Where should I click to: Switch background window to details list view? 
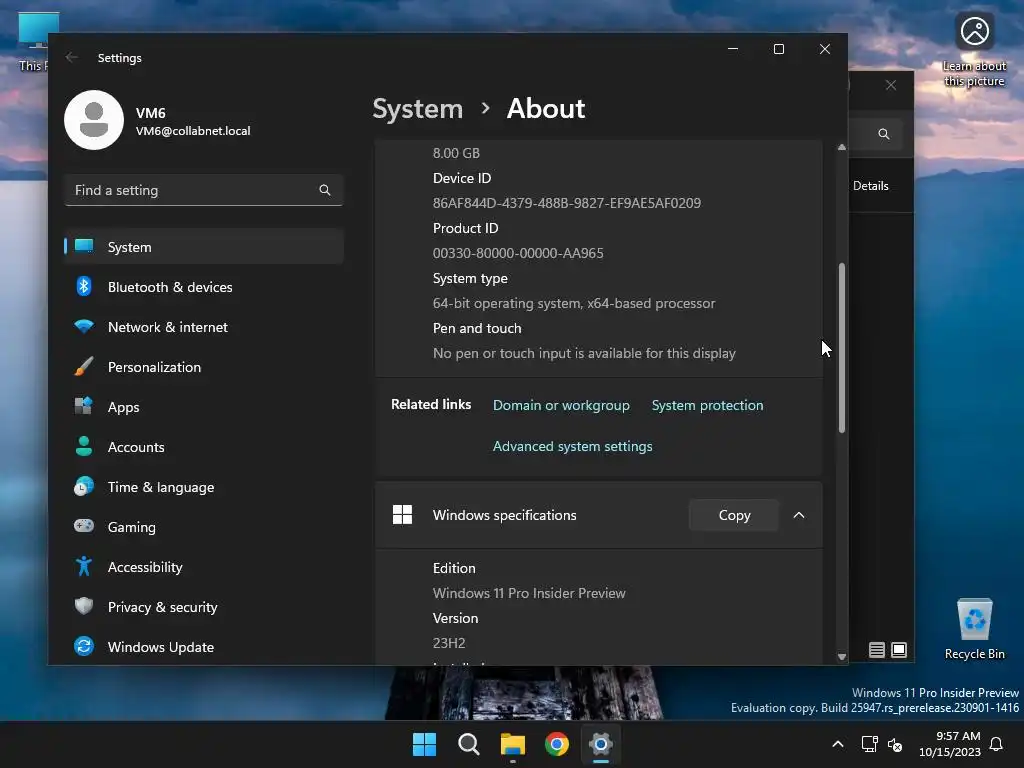click(x=876, y=650)
